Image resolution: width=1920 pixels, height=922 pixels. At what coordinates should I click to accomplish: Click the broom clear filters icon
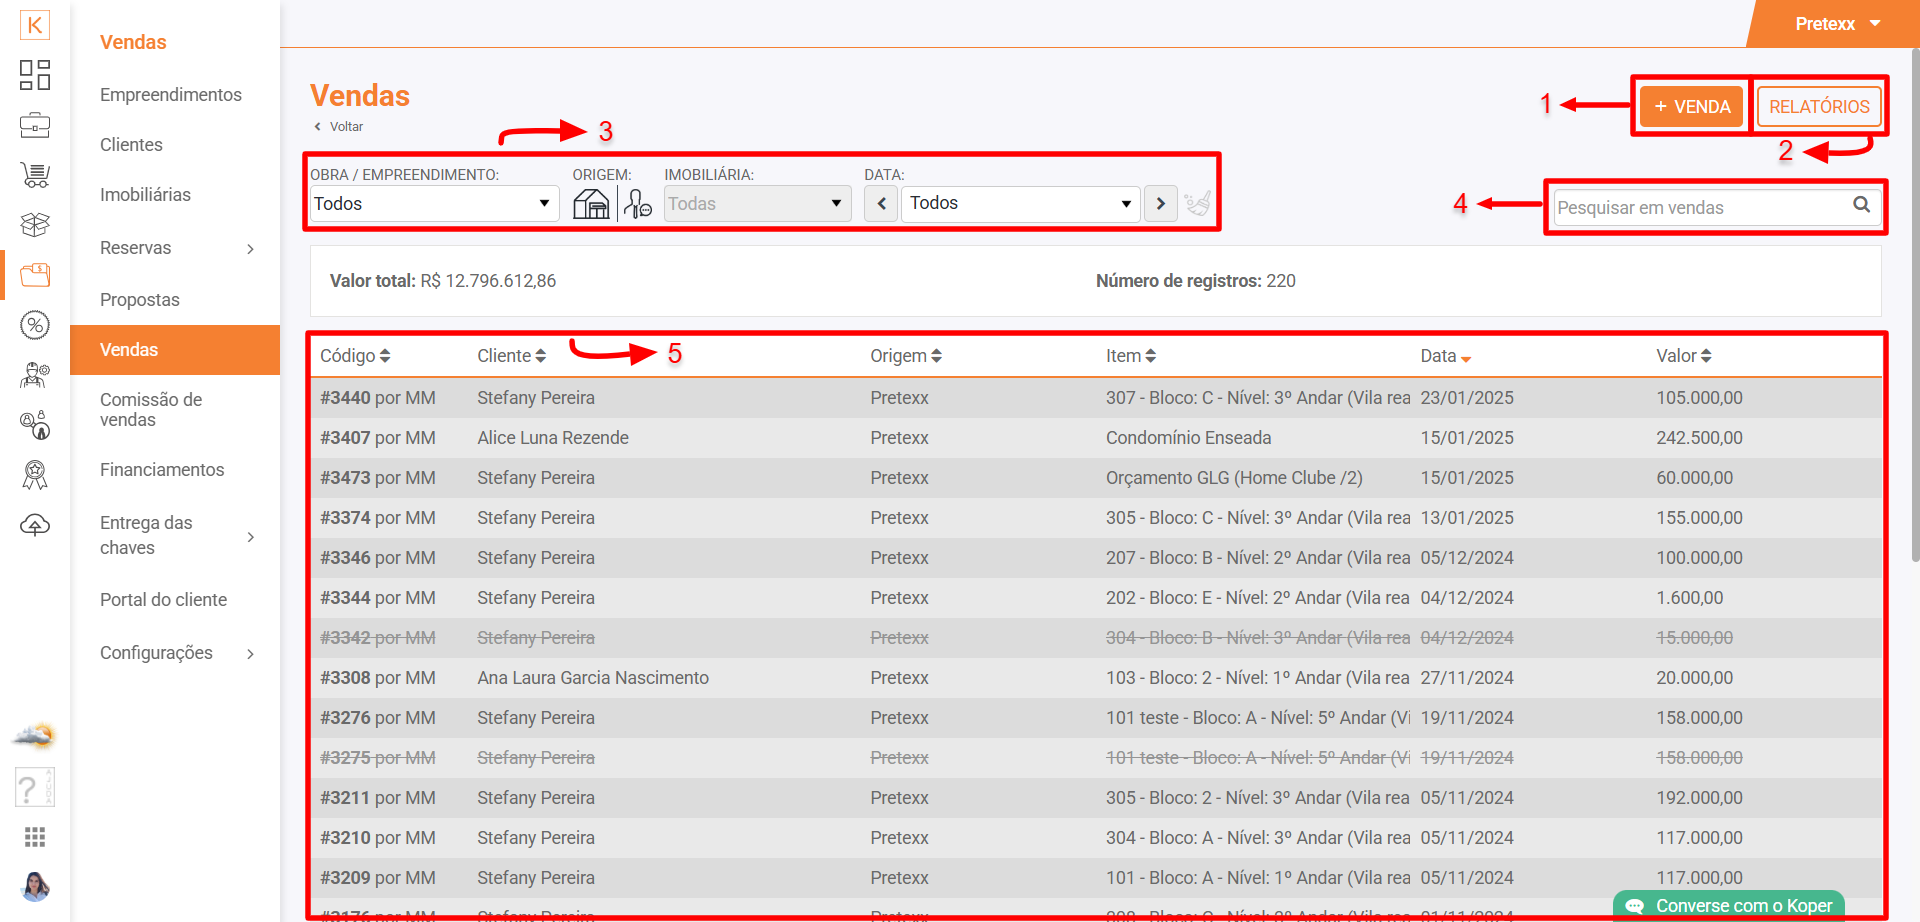point(1197,204)
